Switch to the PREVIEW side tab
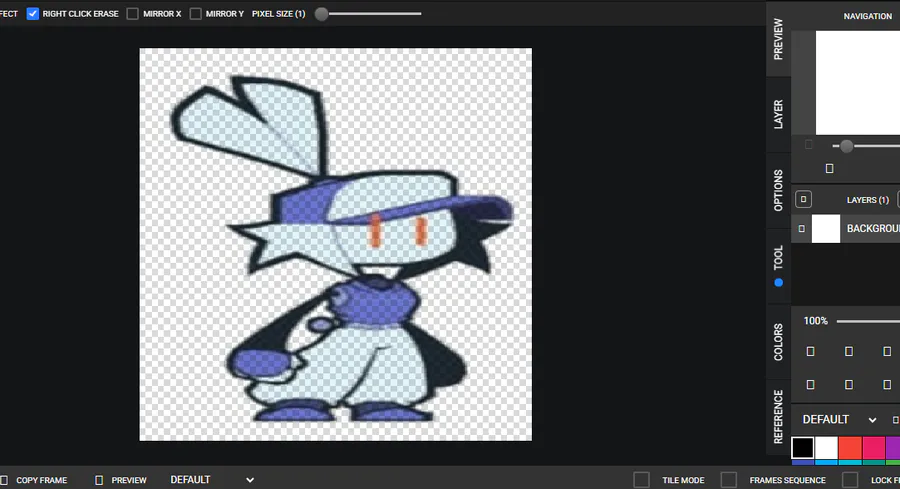Screen dimensions: 900x489 [778, 38]
